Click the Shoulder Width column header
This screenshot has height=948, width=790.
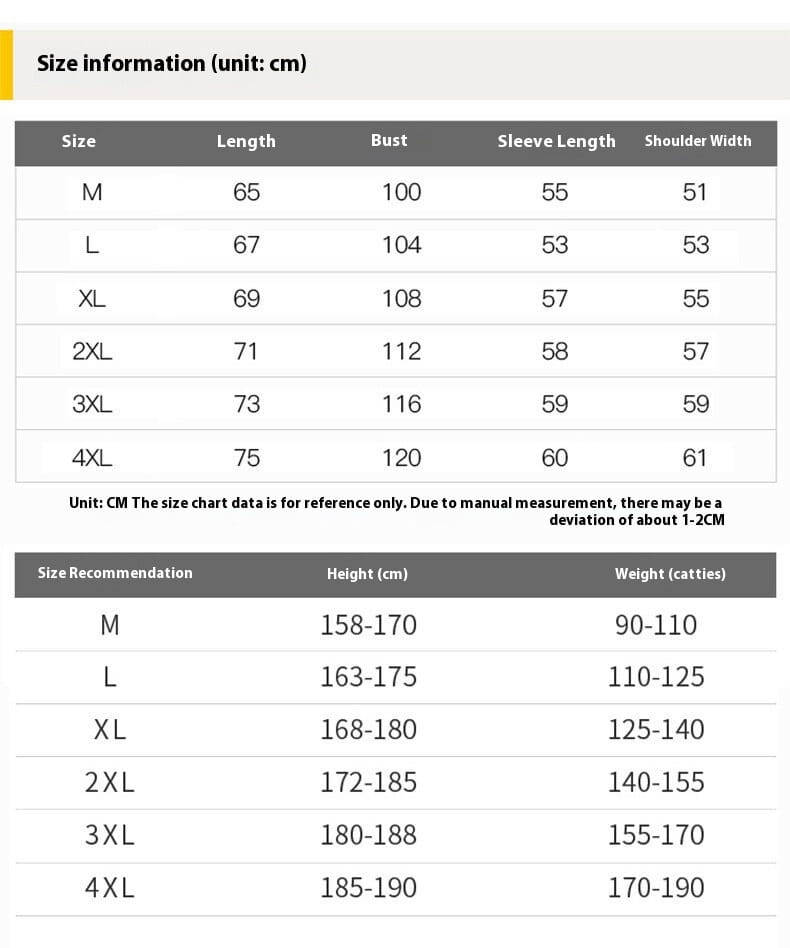click(x=697, y=141)
